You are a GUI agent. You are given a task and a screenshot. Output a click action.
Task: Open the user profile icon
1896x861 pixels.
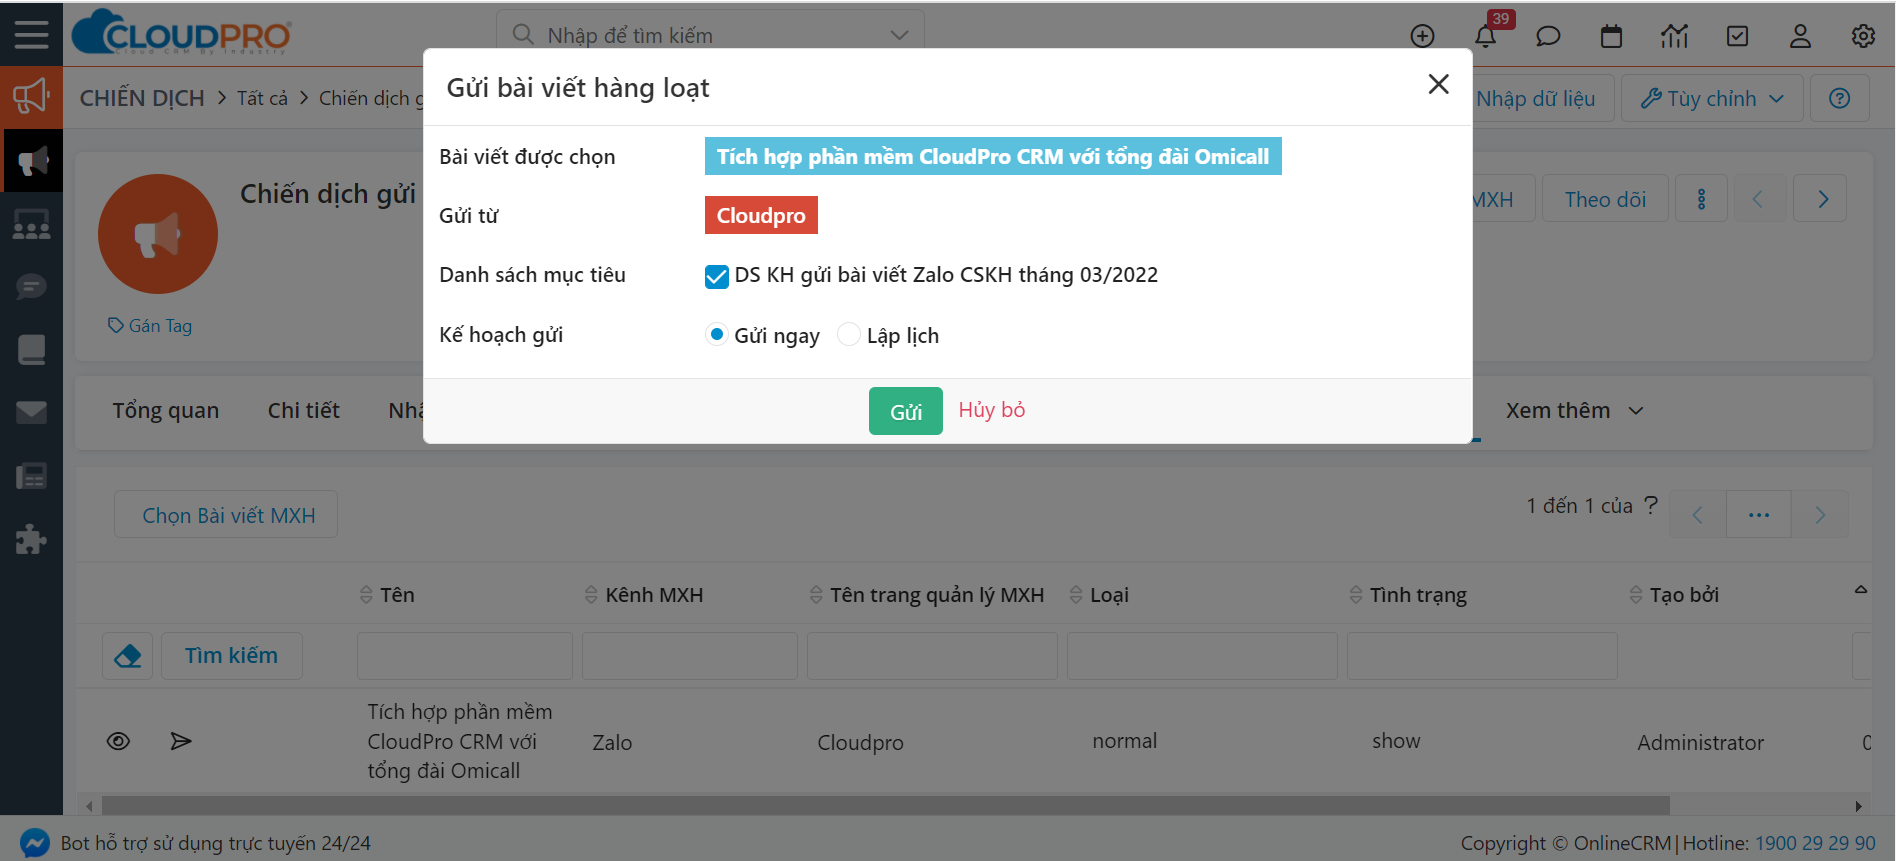[1800, 36]
